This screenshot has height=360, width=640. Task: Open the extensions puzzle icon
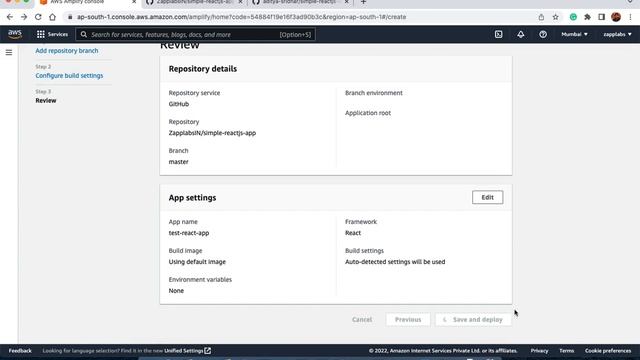click(x=587, y=17)
